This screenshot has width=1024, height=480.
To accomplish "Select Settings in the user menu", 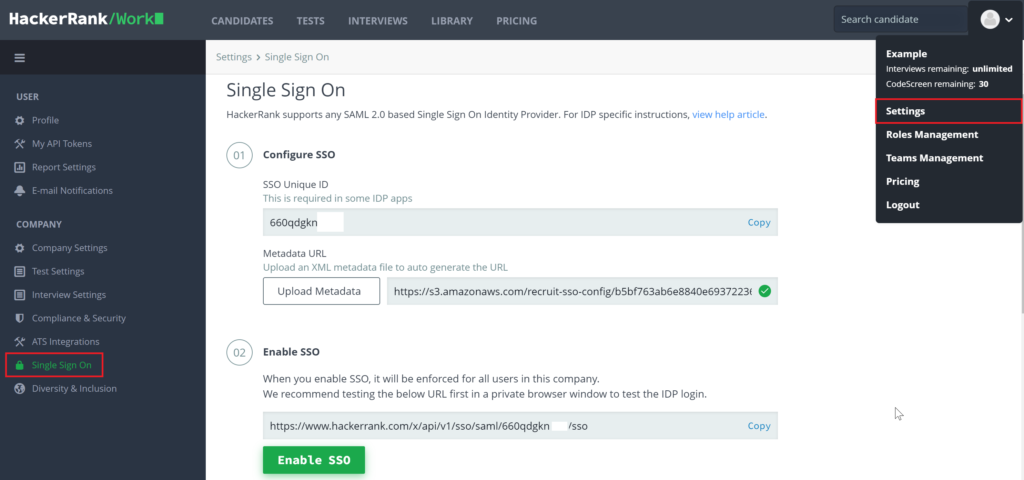I will [x=905, y=111].
